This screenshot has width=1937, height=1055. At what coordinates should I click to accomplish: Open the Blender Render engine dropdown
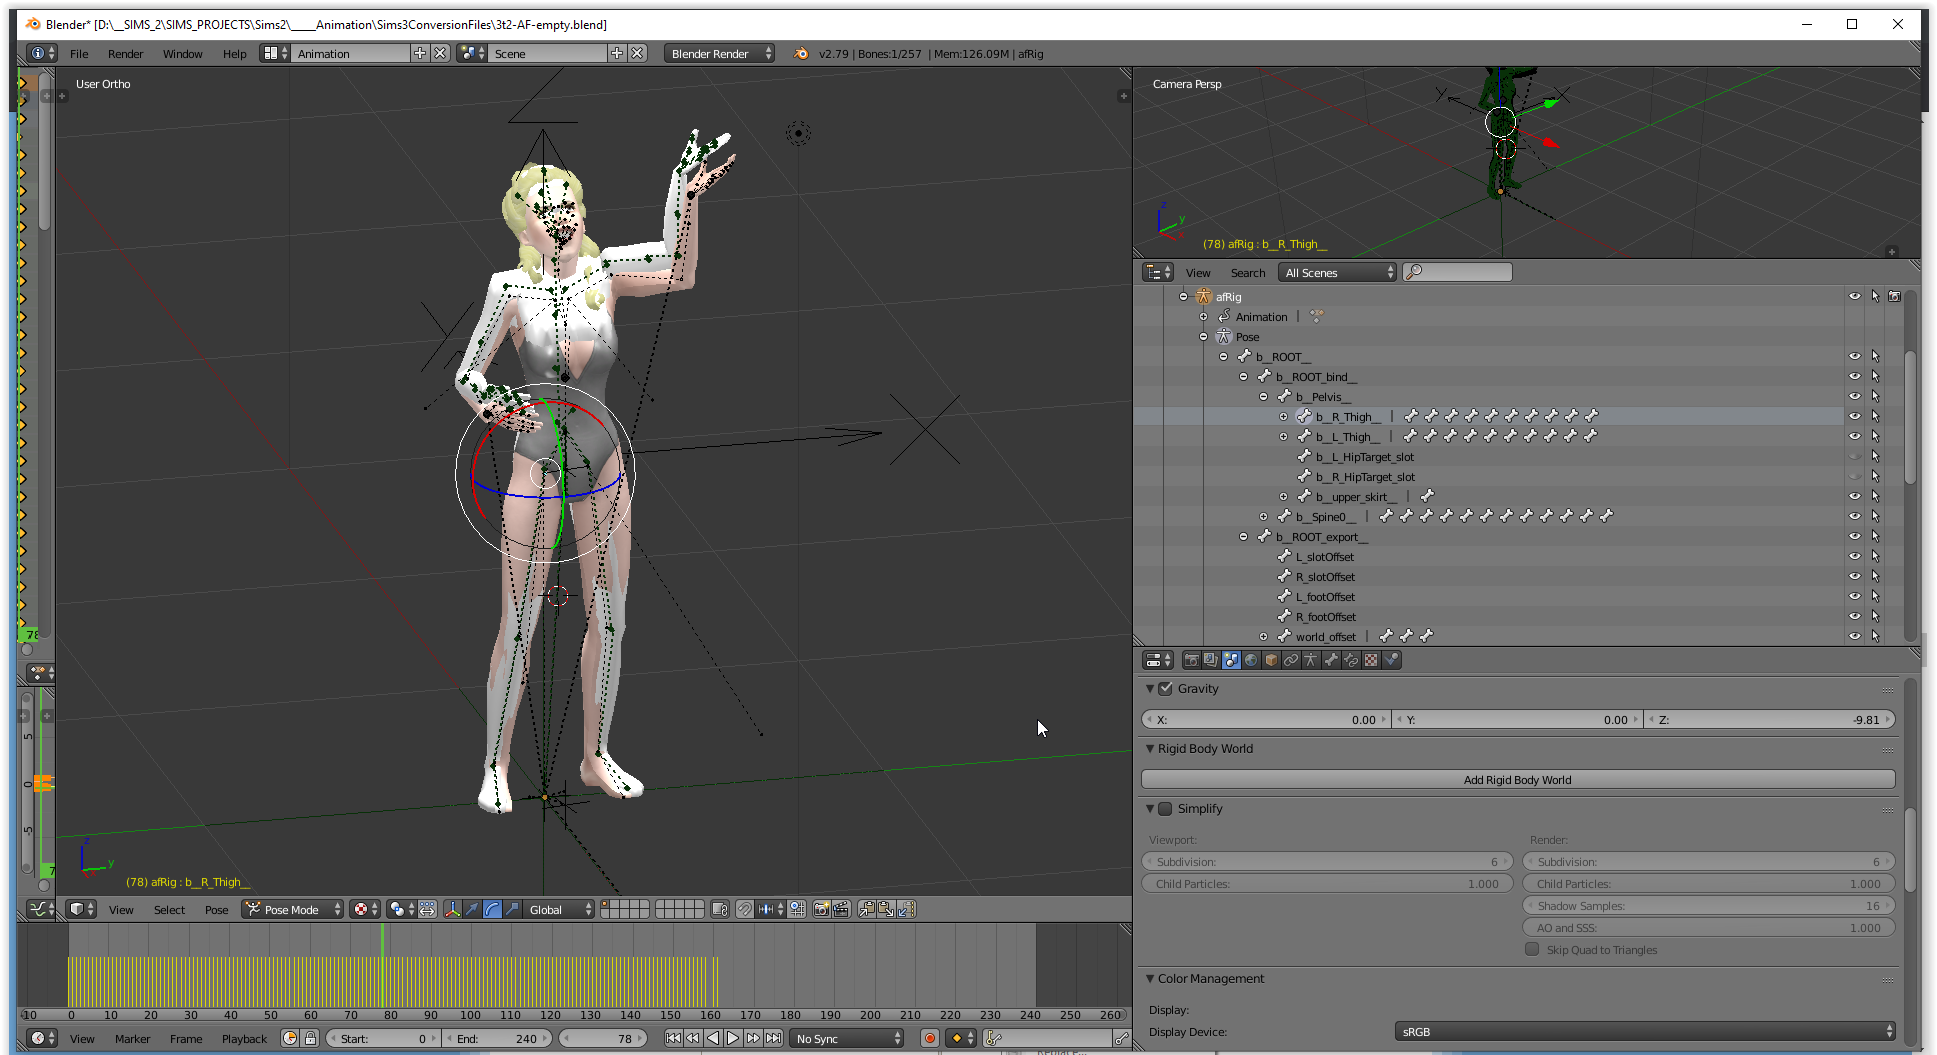point(719,53)
